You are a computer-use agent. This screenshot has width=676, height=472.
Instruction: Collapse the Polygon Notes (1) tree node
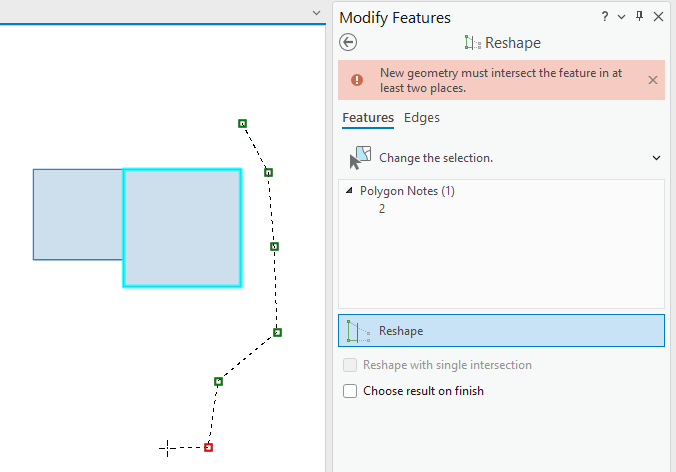click(349, 190)
